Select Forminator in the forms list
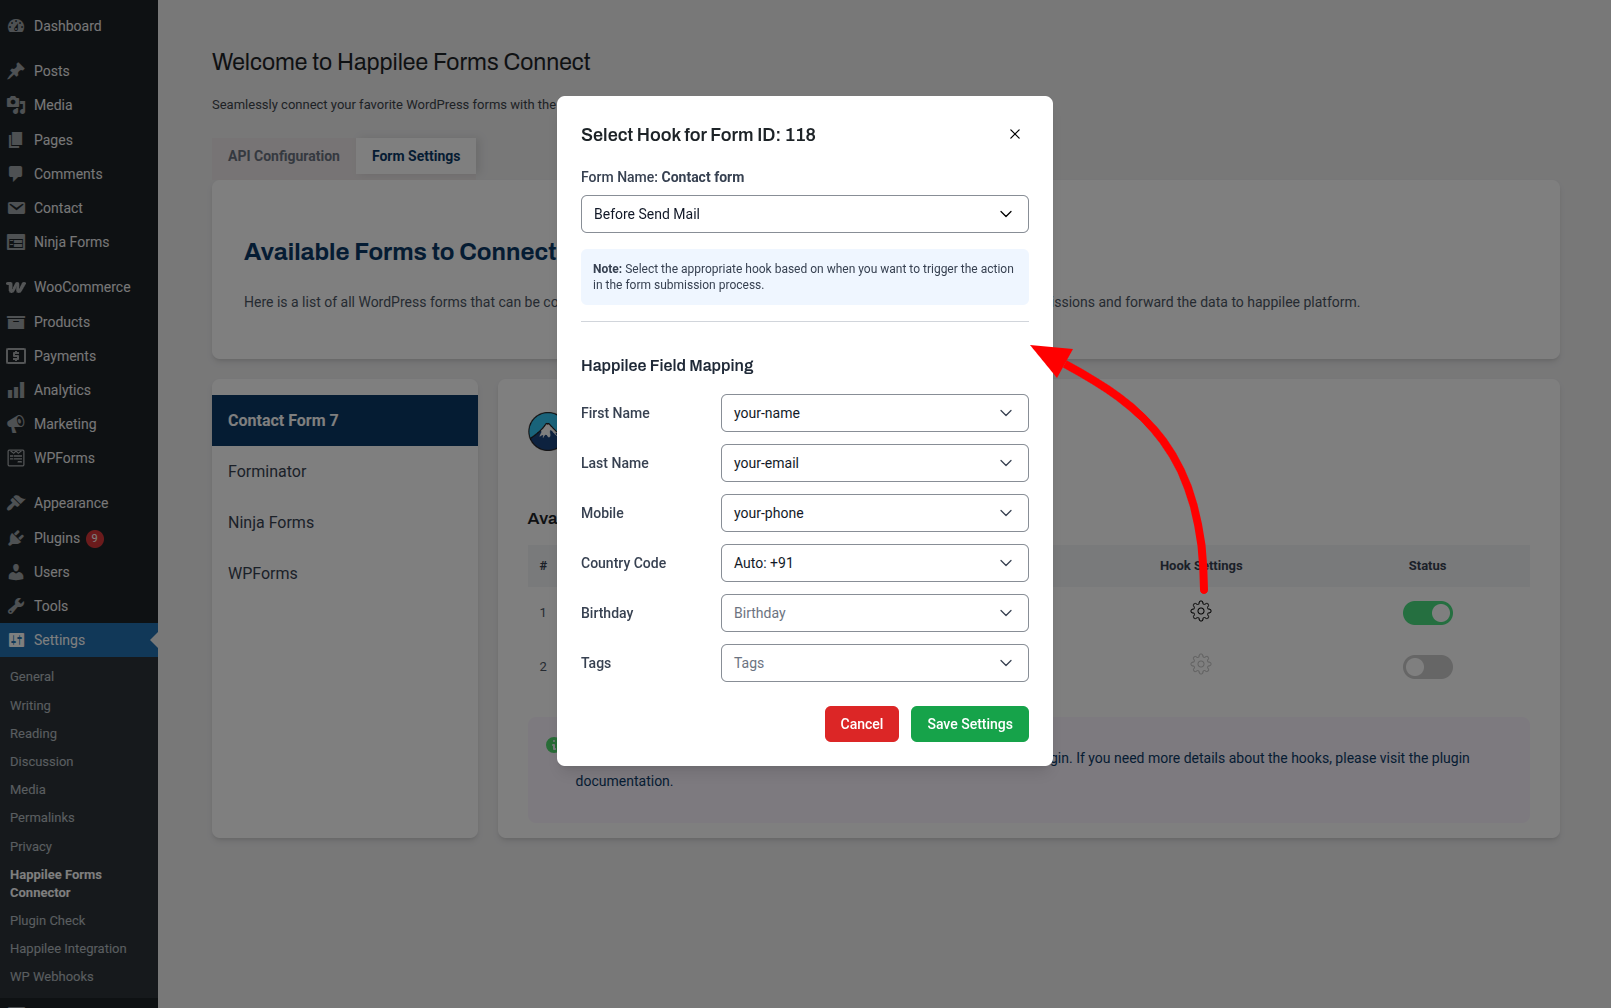Screen dimensions: 1611x1008 pyautogui.click(x=267, y=471)
